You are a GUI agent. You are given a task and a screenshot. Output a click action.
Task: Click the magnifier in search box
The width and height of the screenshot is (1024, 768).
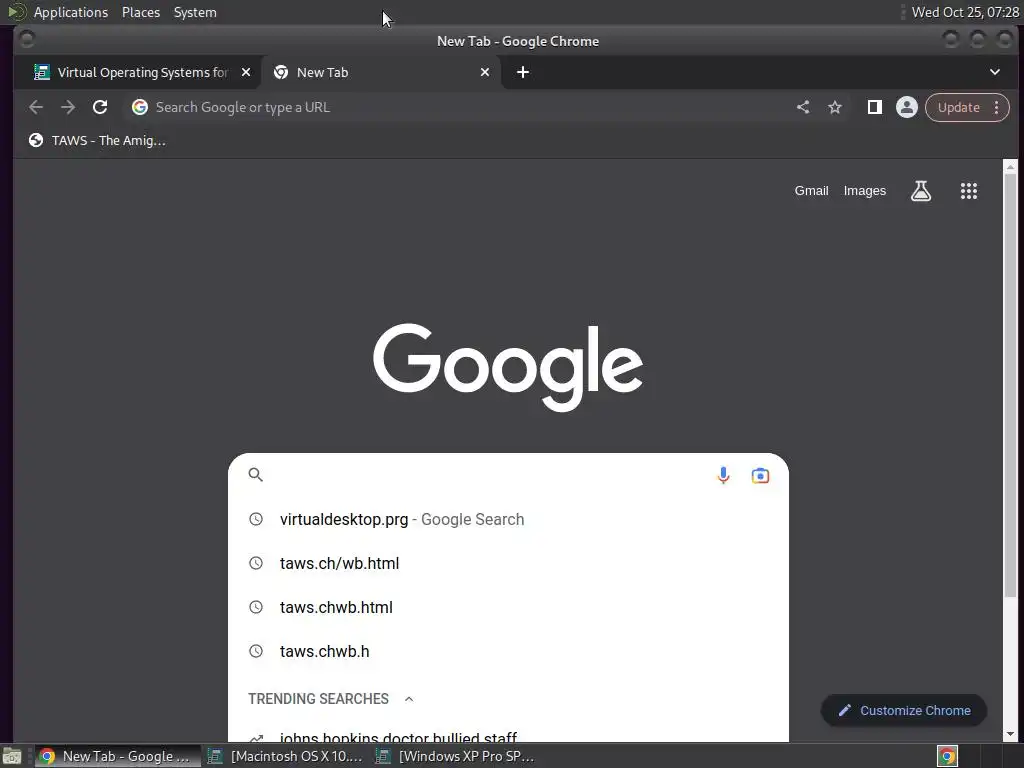click(x=256, y=475)
